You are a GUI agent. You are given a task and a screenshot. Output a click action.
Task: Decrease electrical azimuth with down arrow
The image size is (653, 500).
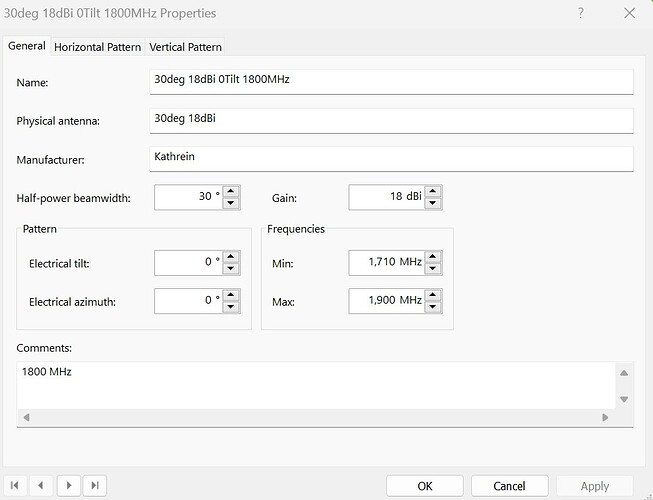tap(231, 307)
